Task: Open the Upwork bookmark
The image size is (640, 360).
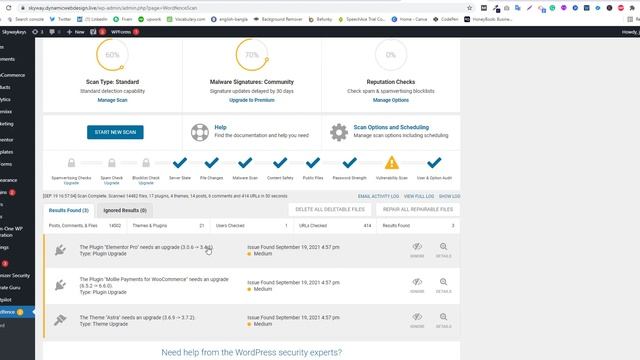Action: click(149, 19)
